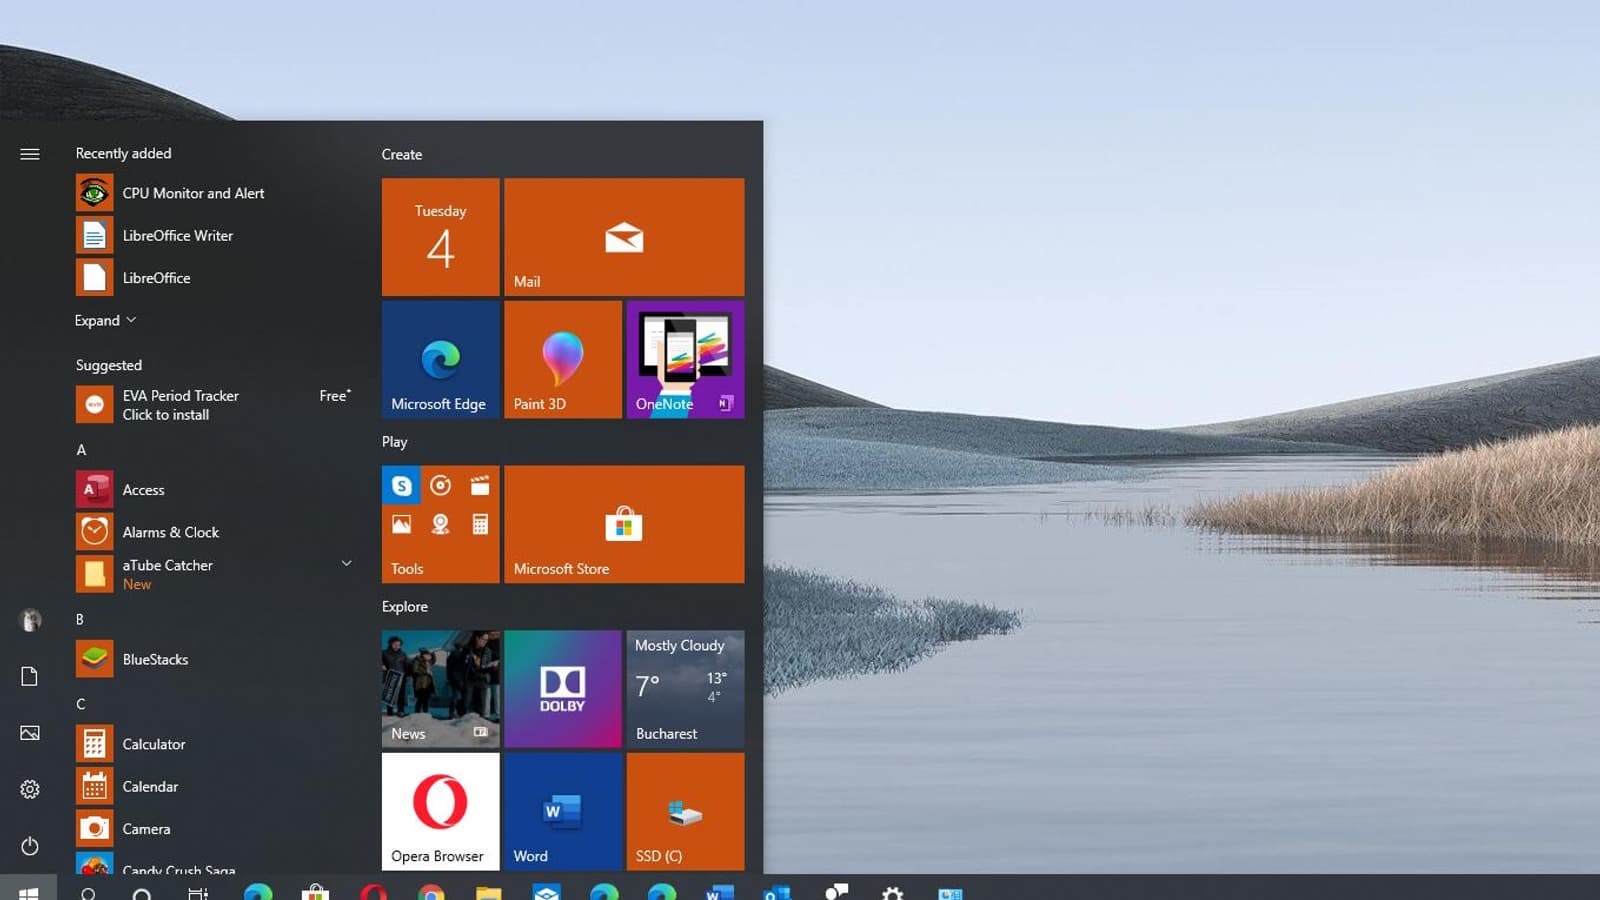
Task: Install suggested EVA Period Tracker app
Action: [x=215, y=405]
